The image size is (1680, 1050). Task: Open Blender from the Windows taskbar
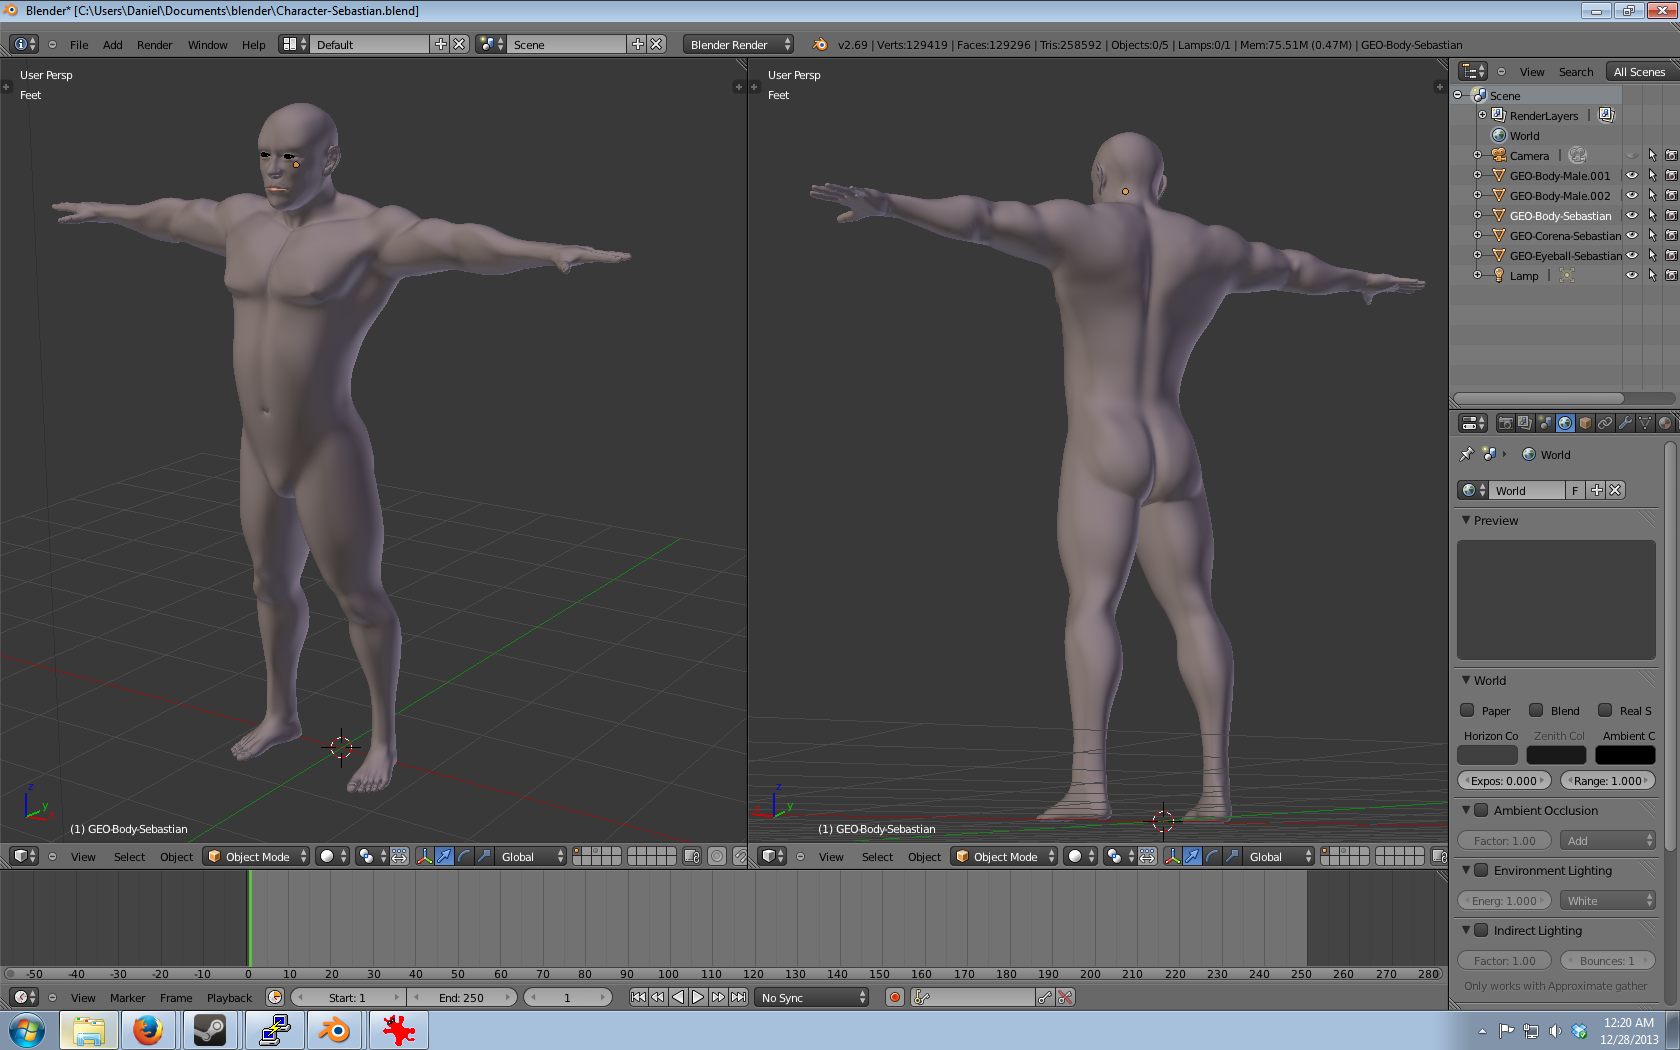click(334, 1030)
